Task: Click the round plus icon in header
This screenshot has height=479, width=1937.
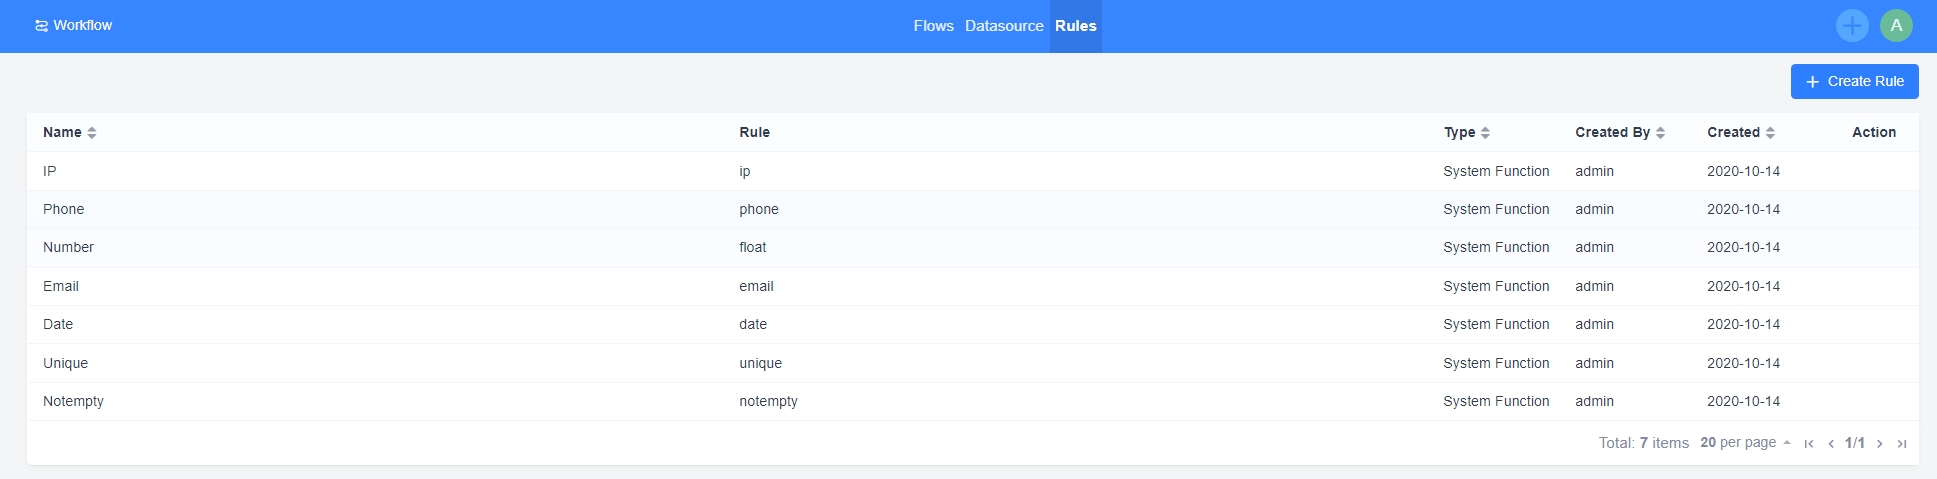Action: [x=1852, y=26]
